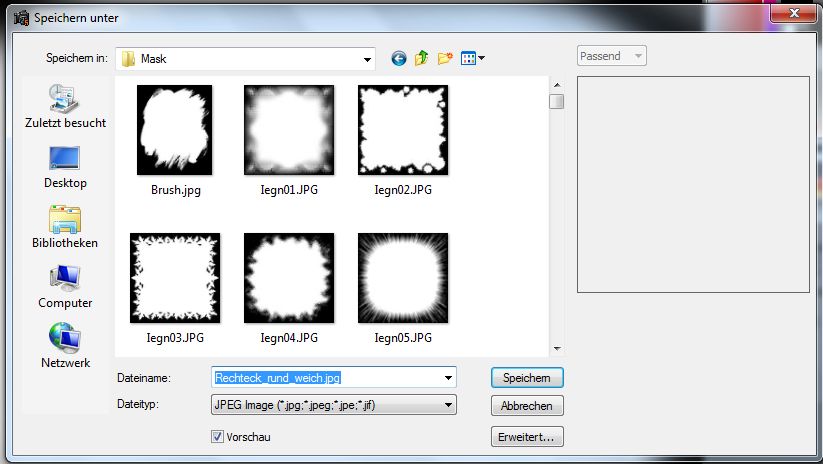Expand the Speichern in folder dropdown
Image resolution: width=823 pixels, height=464 pixels.
coord(367,58)
